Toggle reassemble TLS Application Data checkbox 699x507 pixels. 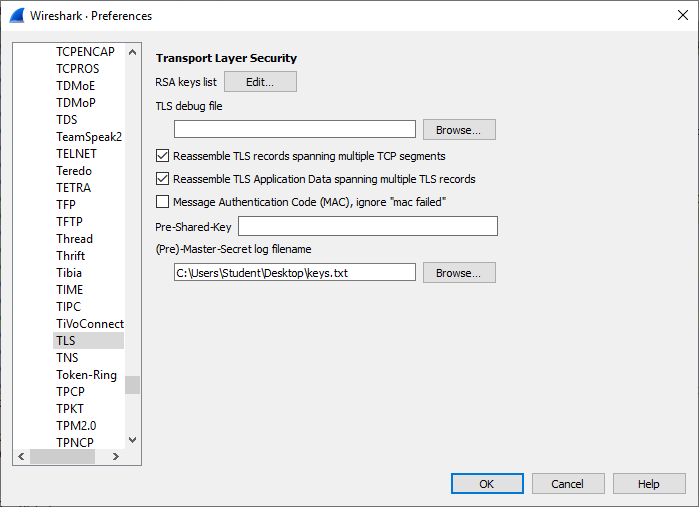click(x=162, y=179)
